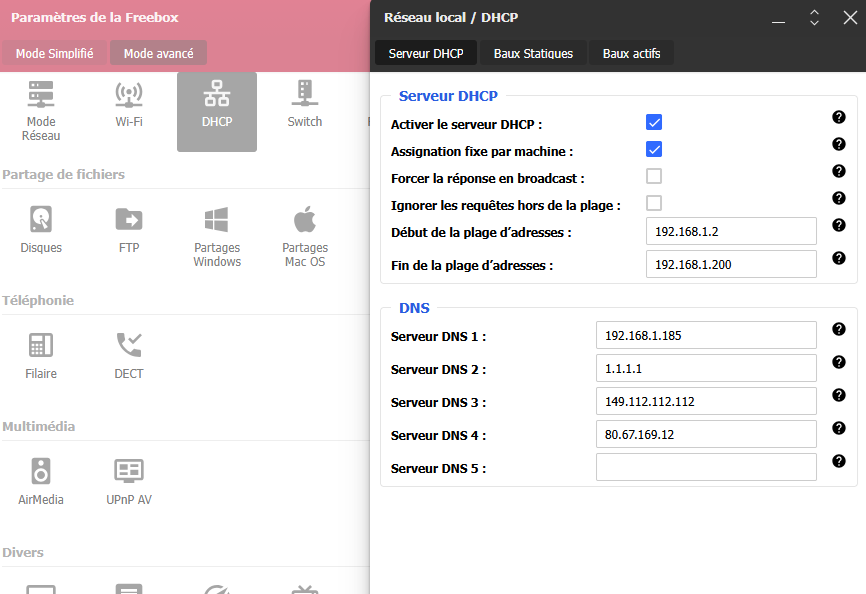Expand or collapse the DHCP window arrows
The image size is (866, 594).
pos(814,18)
